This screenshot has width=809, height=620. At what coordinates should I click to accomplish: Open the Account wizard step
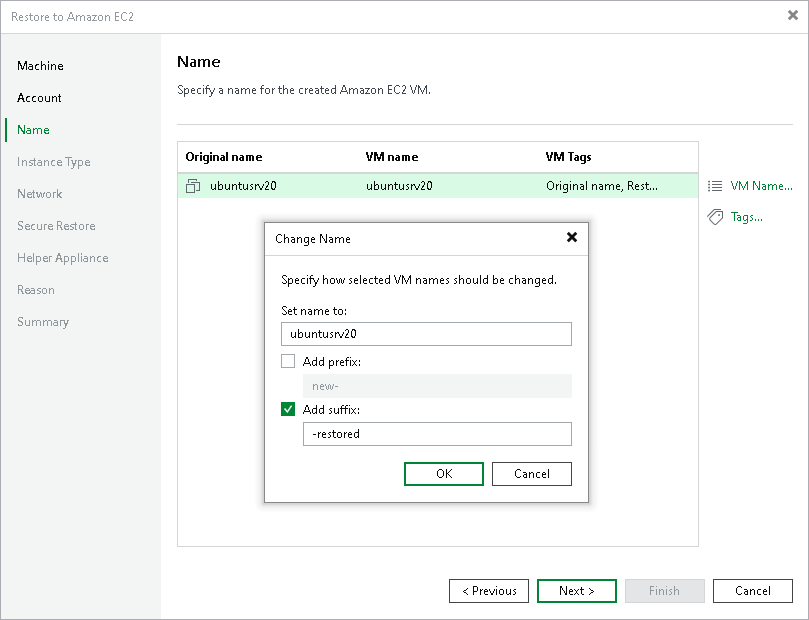[x=39, y=97]
